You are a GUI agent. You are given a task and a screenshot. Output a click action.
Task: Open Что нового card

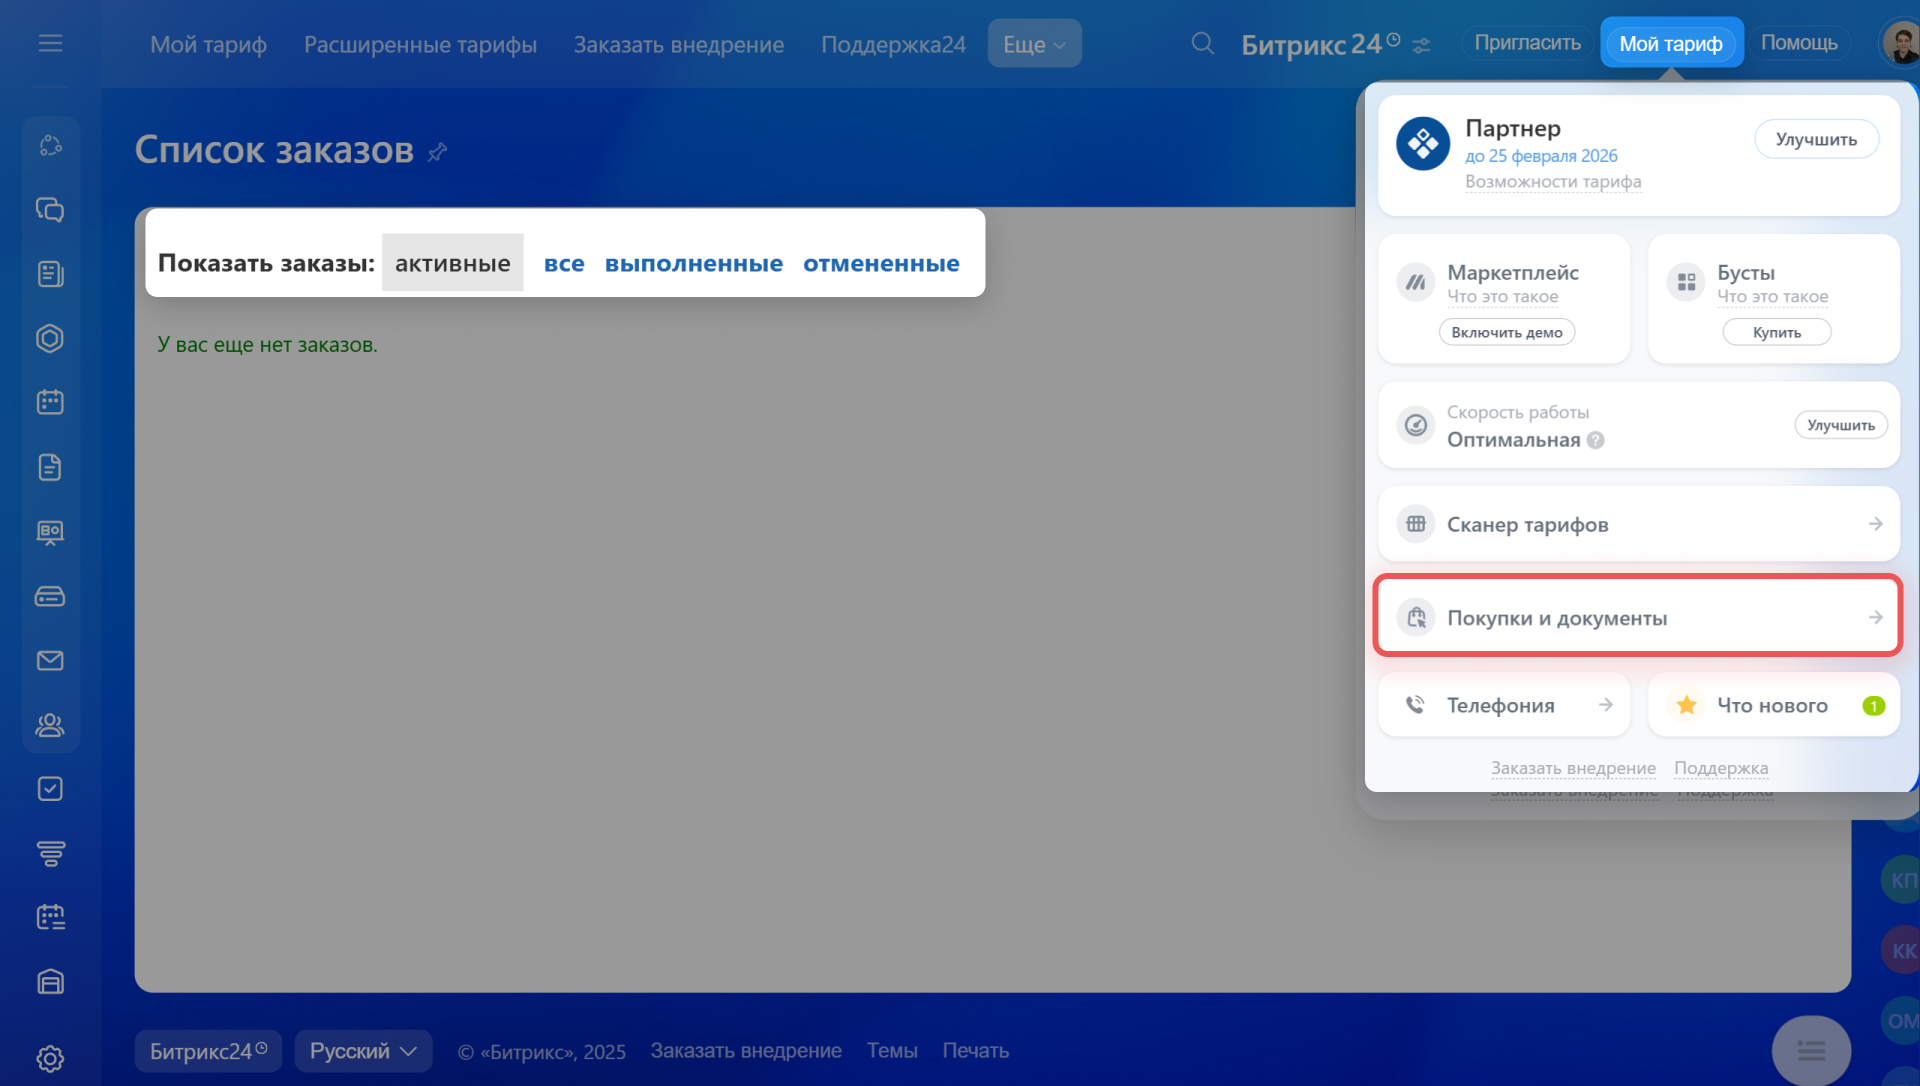1773,705
